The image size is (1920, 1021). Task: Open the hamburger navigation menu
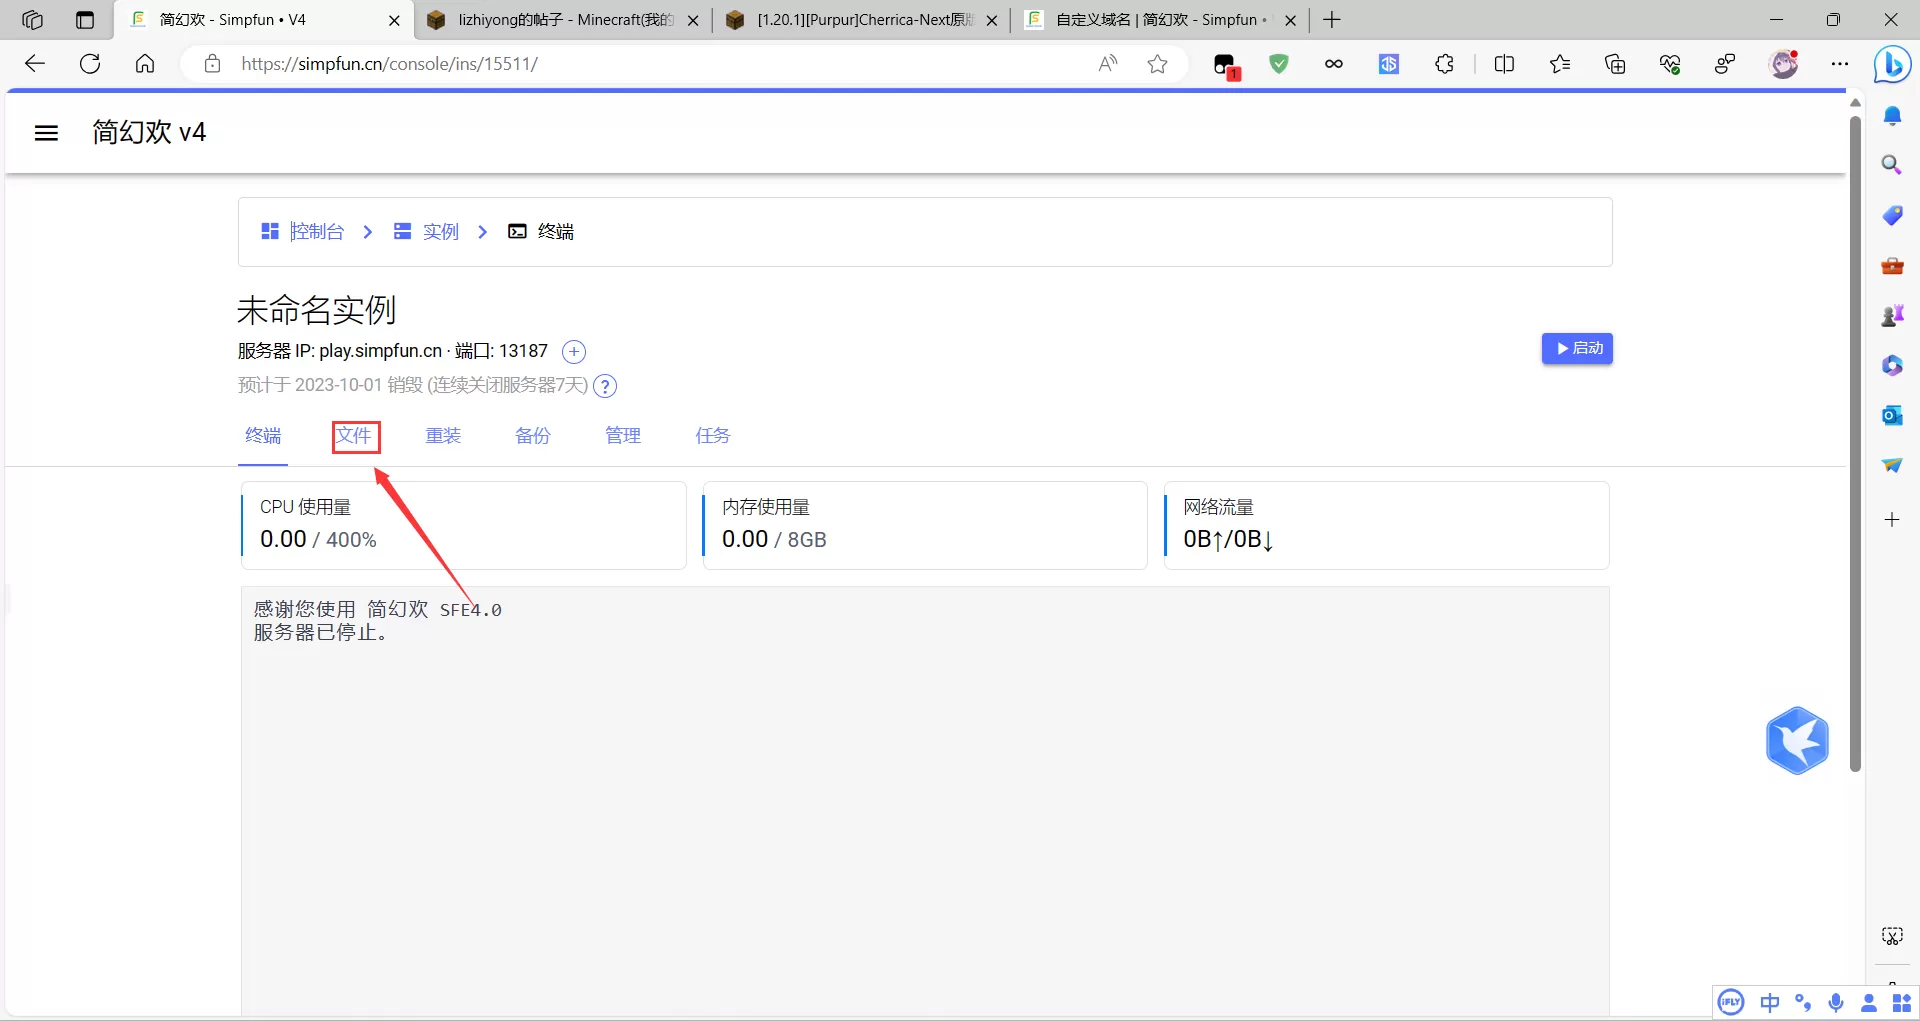[x=46, y=133]
